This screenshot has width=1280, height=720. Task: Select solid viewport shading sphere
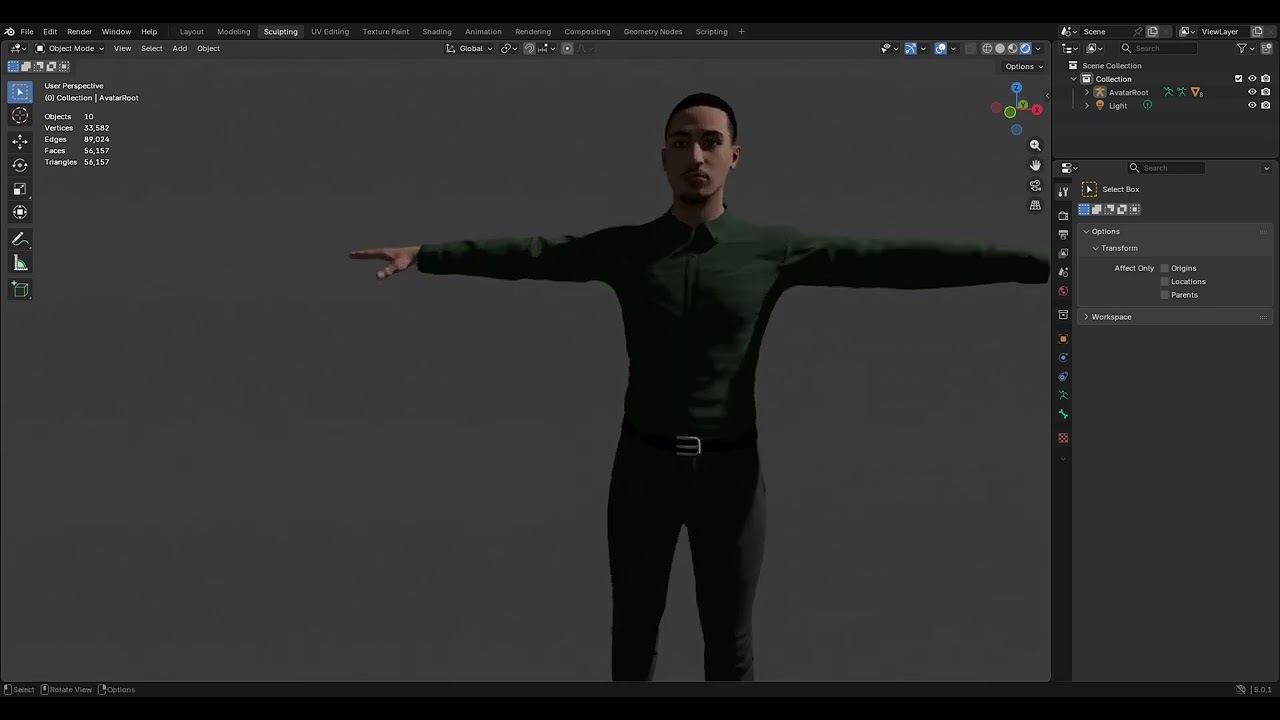pos(1000,48)
